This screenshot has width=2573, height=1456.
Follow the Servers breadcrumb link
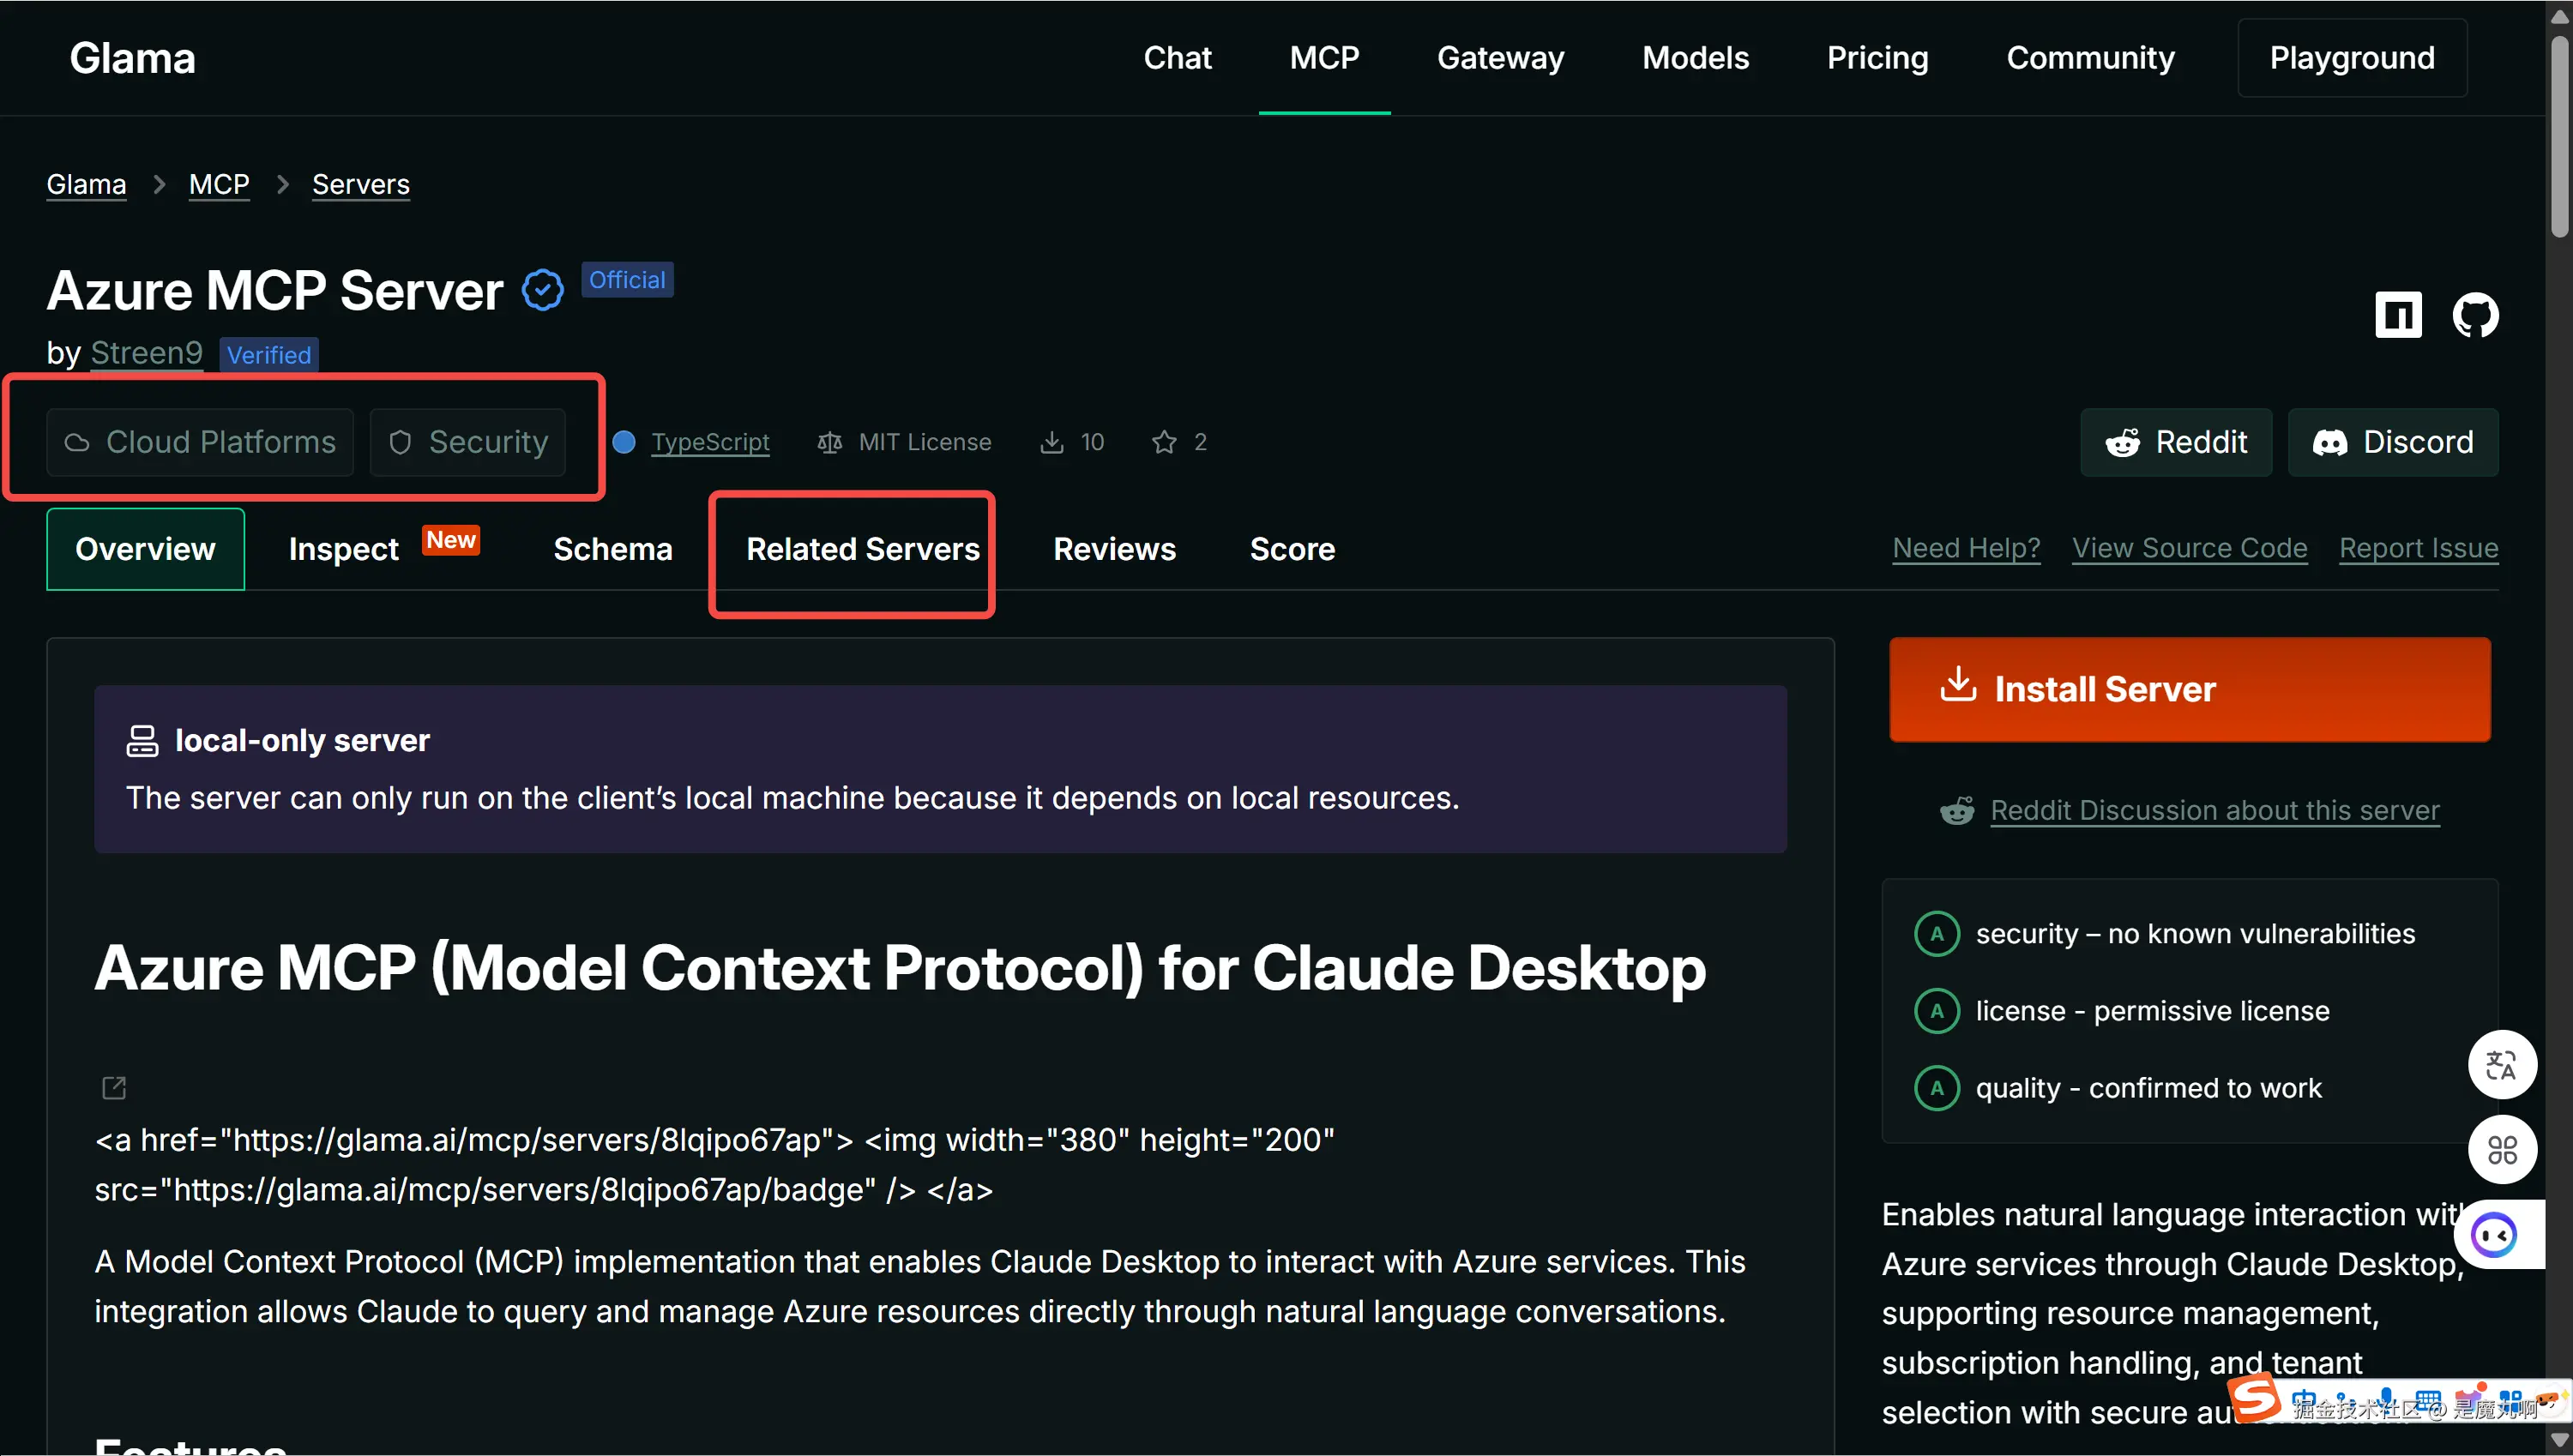[360, 184]
